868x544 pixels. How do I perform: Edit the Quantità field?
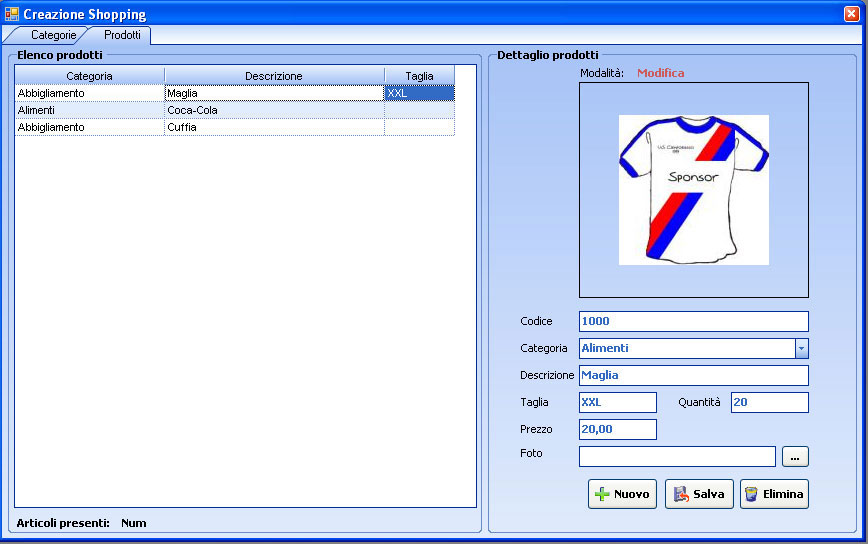point(769,402)
